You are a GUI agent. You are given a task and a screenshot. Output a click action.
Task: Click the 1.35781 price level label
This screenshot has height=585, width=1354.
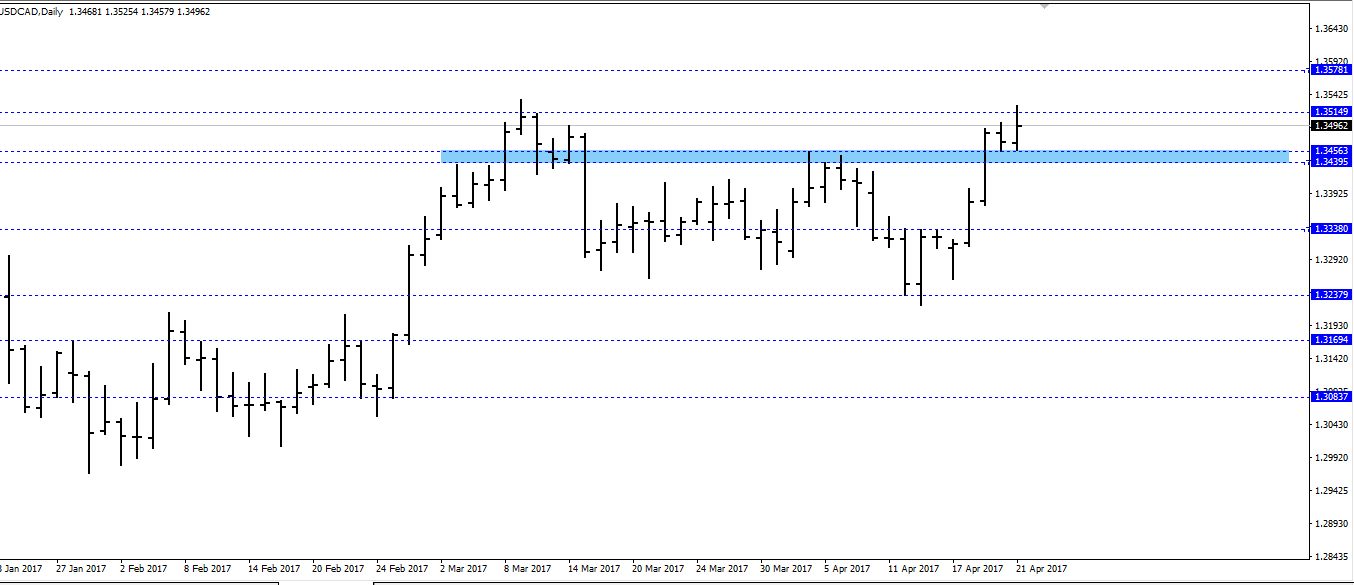(x=1330, y=70)
